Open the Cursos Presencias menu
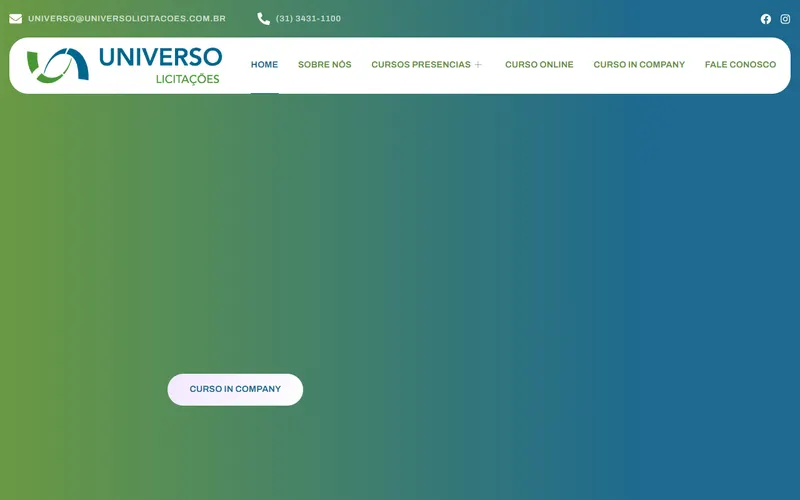800x500 pixels. tap(421, 65)
